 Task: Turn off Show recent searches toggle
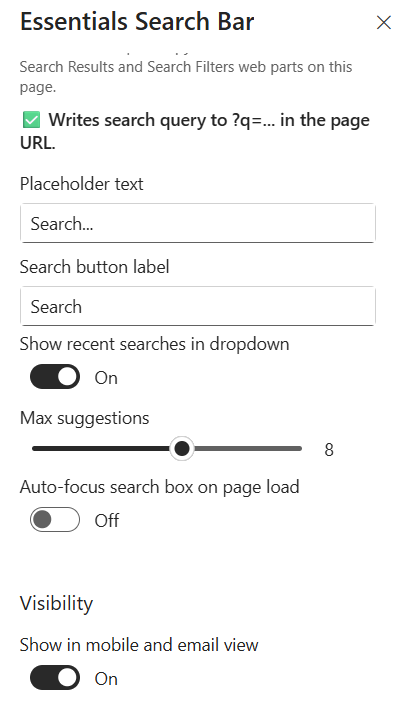(x=55, y=376)
